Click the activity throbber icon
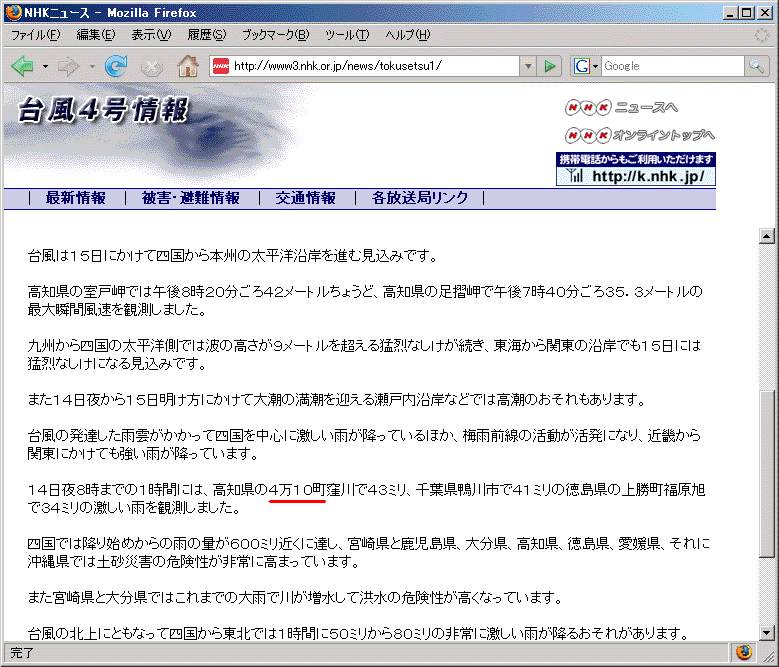Image resolution: width=779 pixels, height=667 pixels. pos(762,35)
